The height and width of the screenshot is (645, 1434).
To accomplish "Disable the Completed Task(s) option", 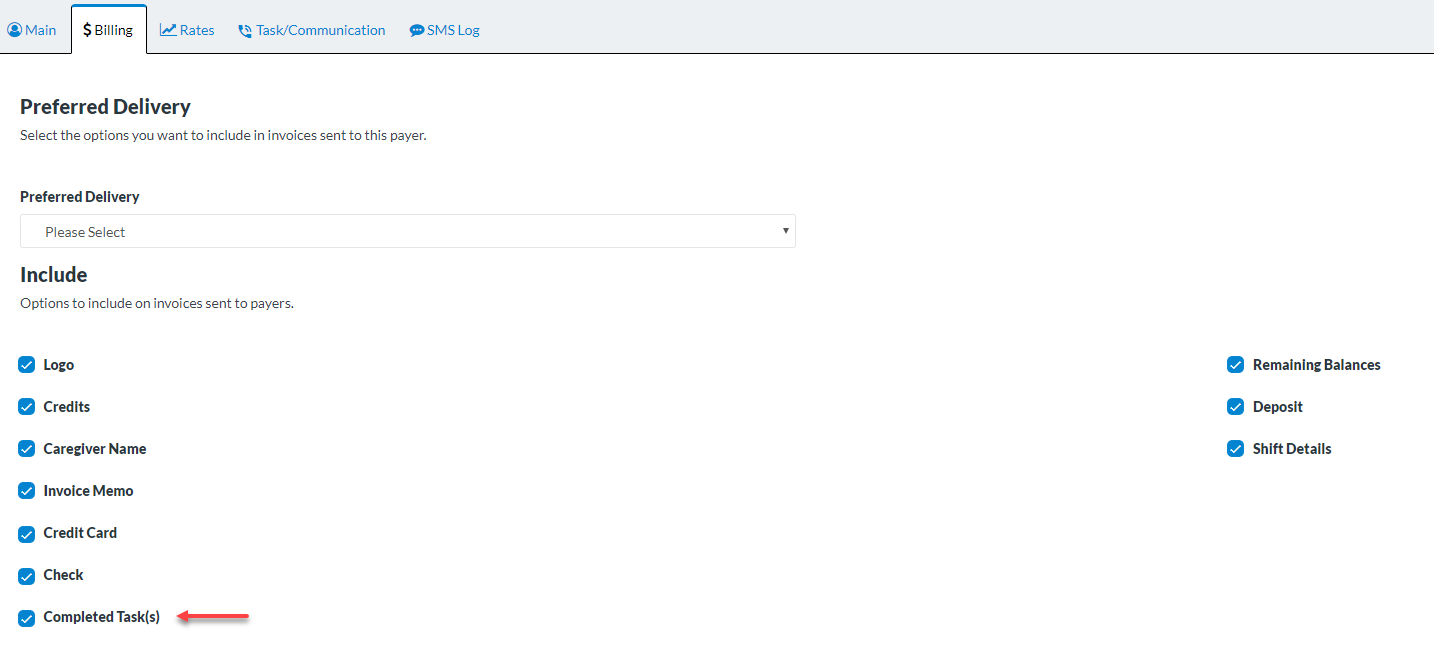I will coord(26,617).
